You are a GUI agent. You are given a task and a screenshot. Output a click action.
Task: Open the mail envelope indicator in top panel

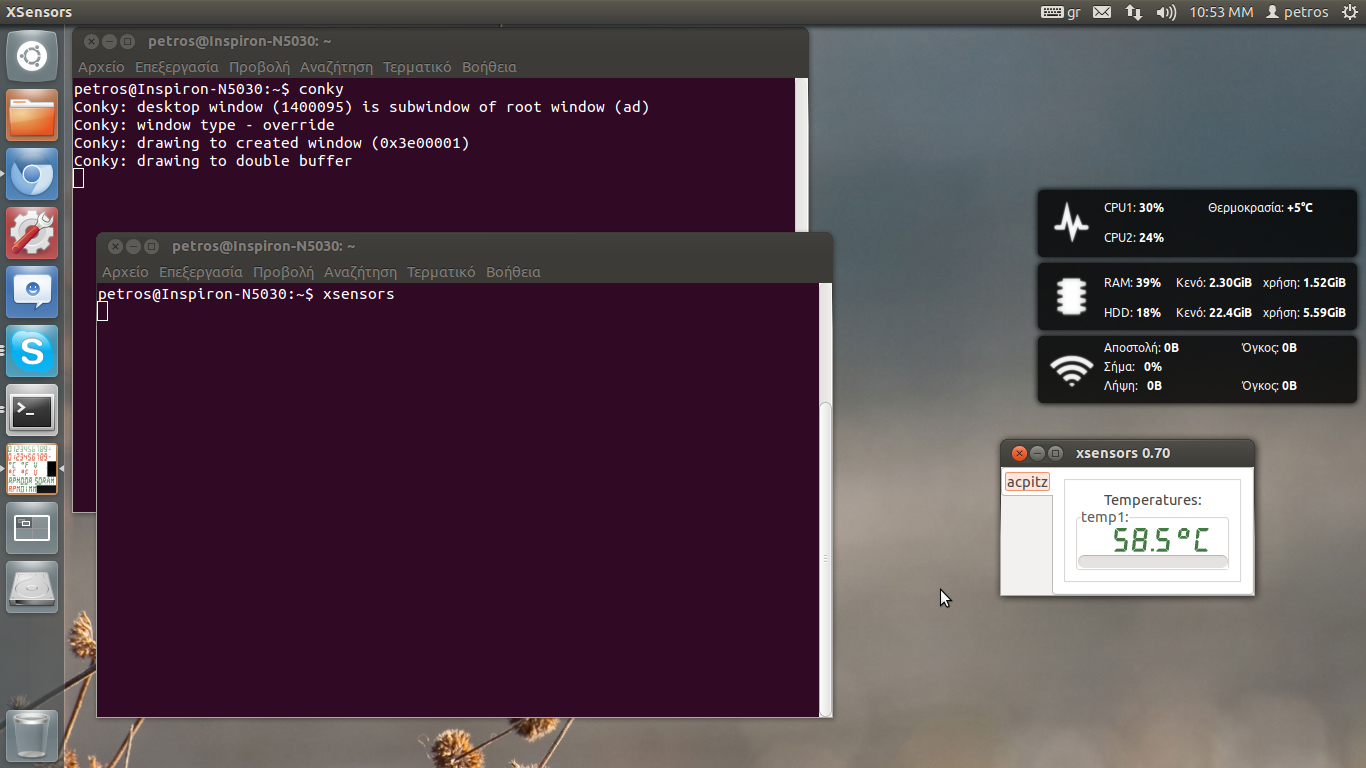point(1101,12)
